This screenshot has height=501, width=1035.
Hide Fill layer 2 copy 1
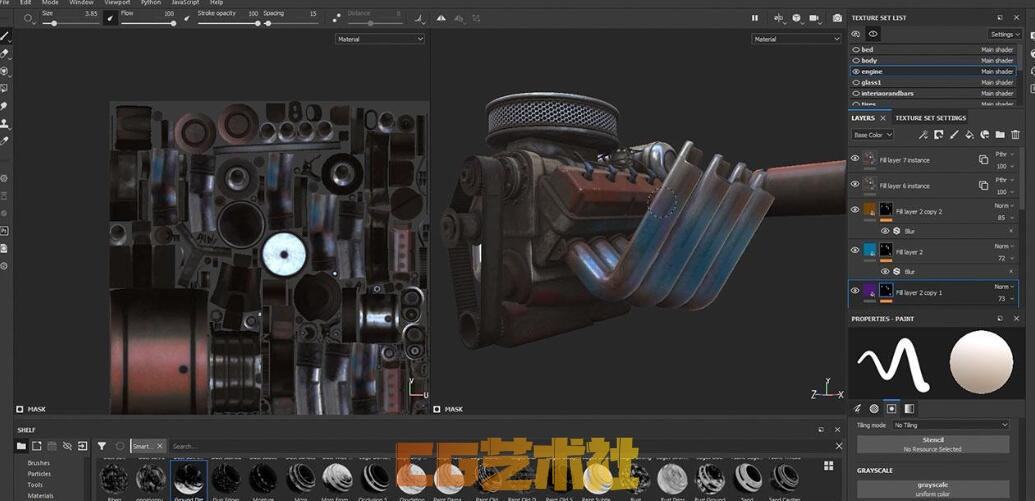(855, 290)
